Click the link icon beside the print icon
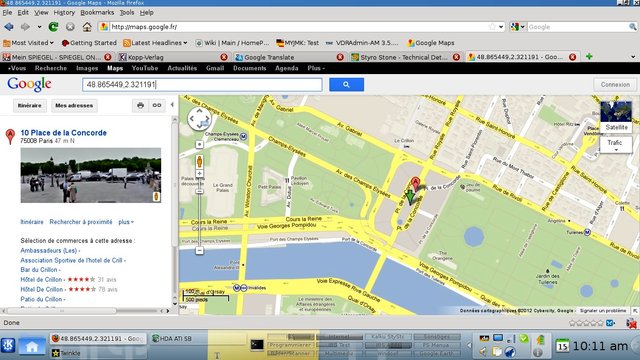Image resolution: width=640 pixels, height=360 pixels. coord(157,105)
